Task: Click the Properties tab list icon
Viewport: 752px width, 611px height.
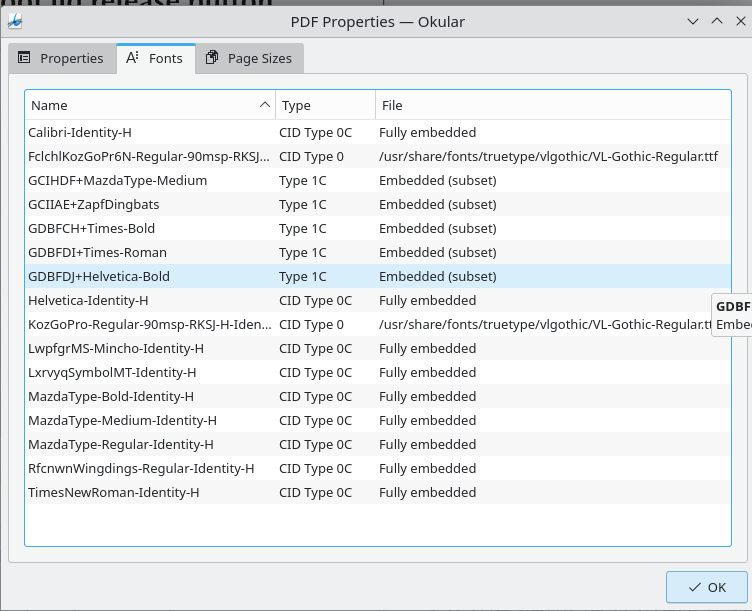Action: point(24,58)
